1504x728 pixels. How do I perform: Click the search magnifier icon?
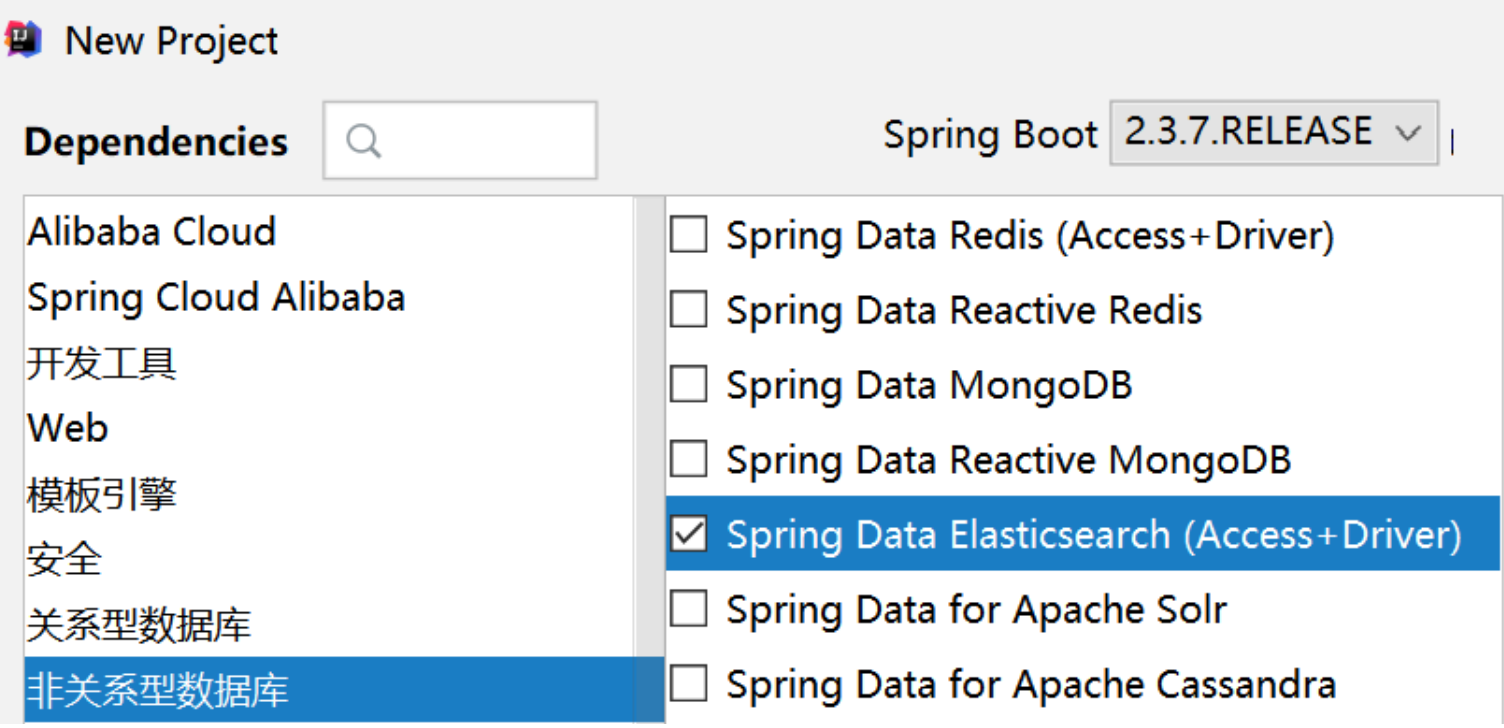tap(364, 141)
